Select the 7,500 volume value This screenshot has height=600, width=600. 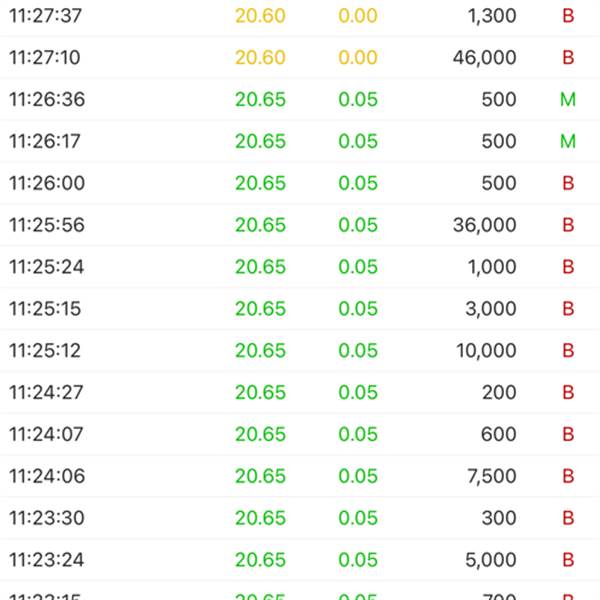(492, 476)
